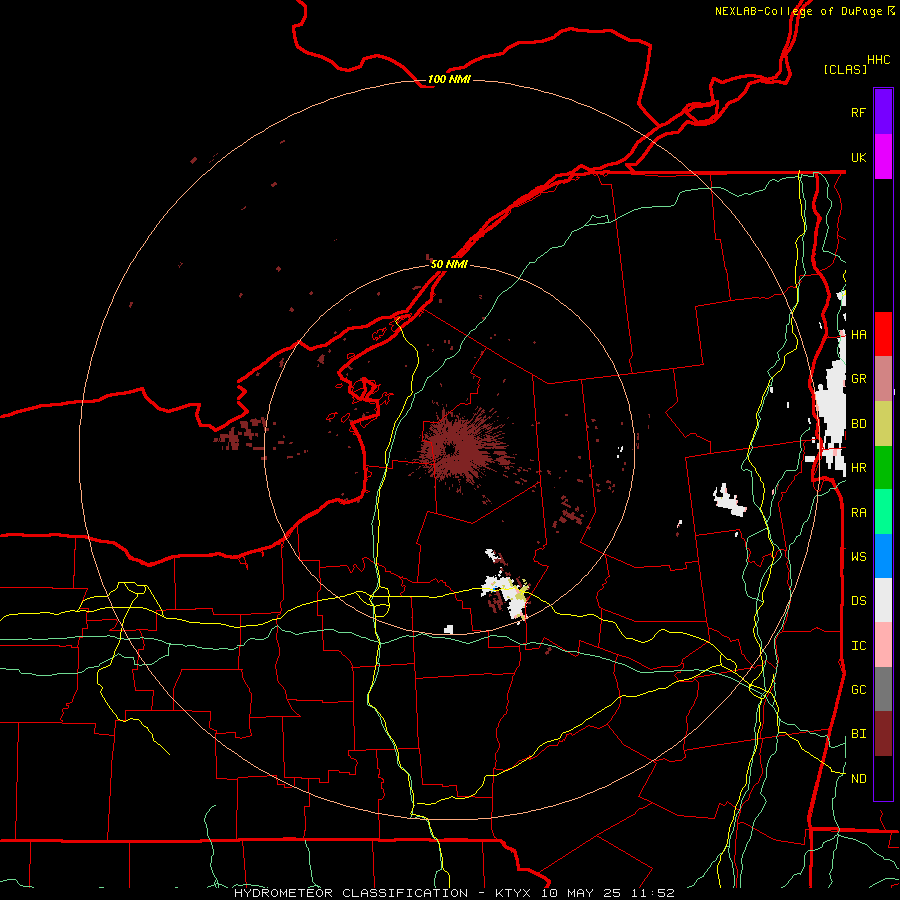This screenshot has height=900, width=900.
Task: Click the "RA" legend label
Action: pos(859,513)
